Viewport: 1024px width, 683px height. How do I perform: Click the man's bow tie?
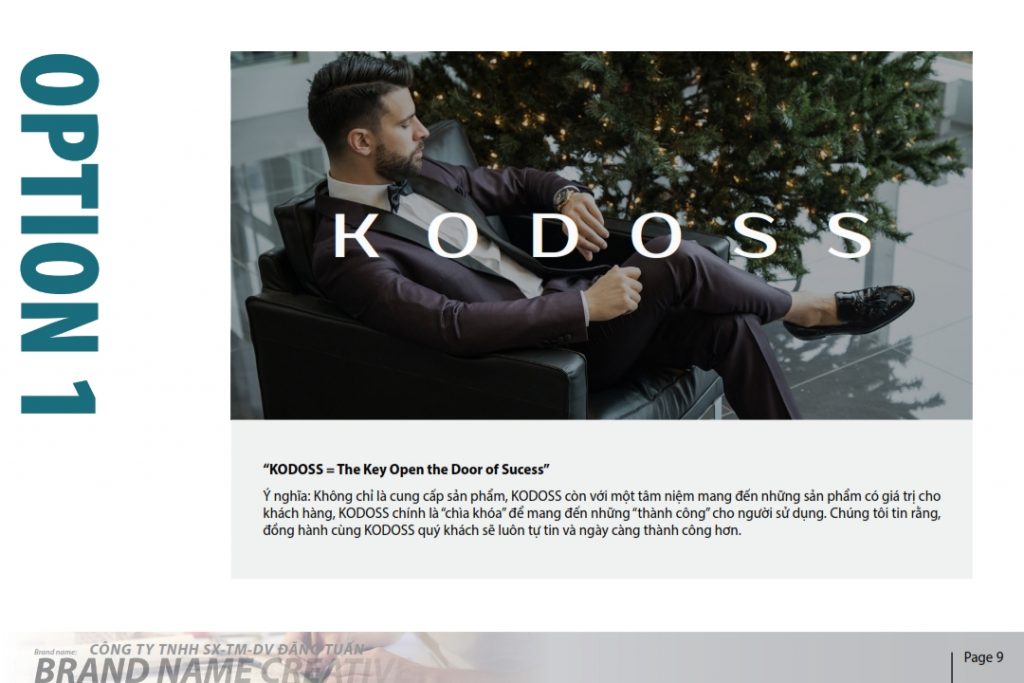(x=398, y=193)
